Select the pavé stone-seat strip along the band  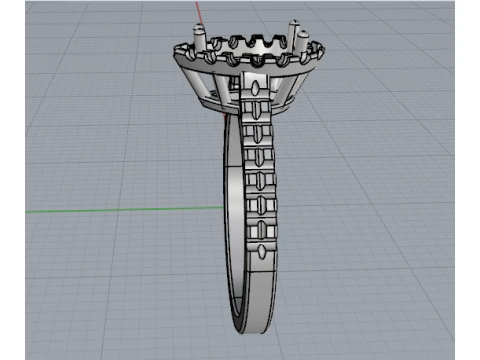tap(259, 167)
